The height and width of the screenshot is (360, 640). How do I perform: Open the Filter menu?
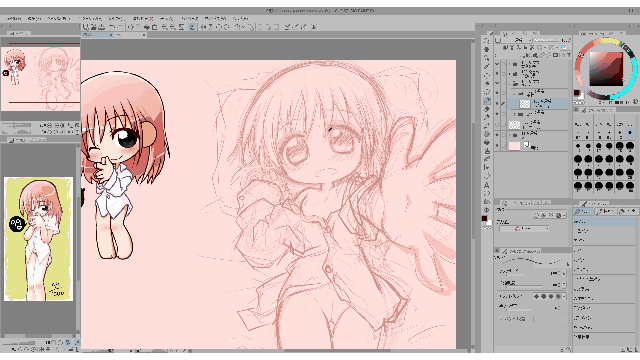coord(189,19)
